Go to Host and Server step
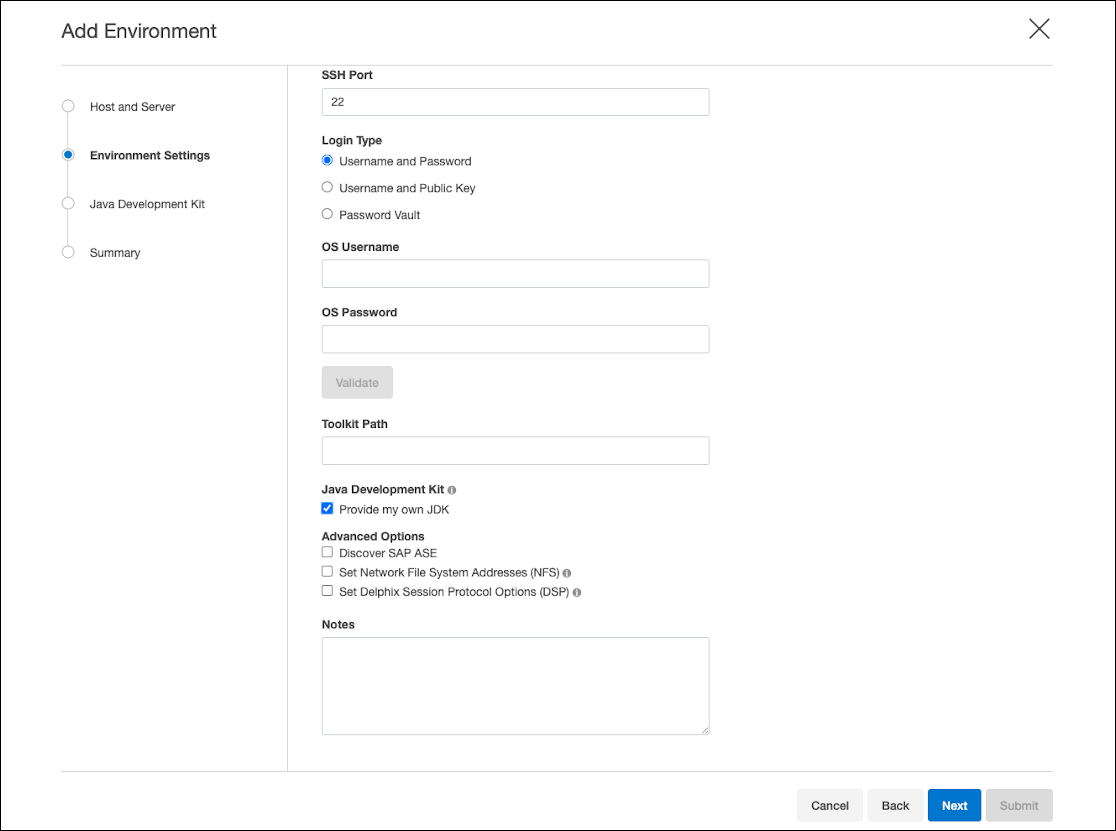 point(132,107)
